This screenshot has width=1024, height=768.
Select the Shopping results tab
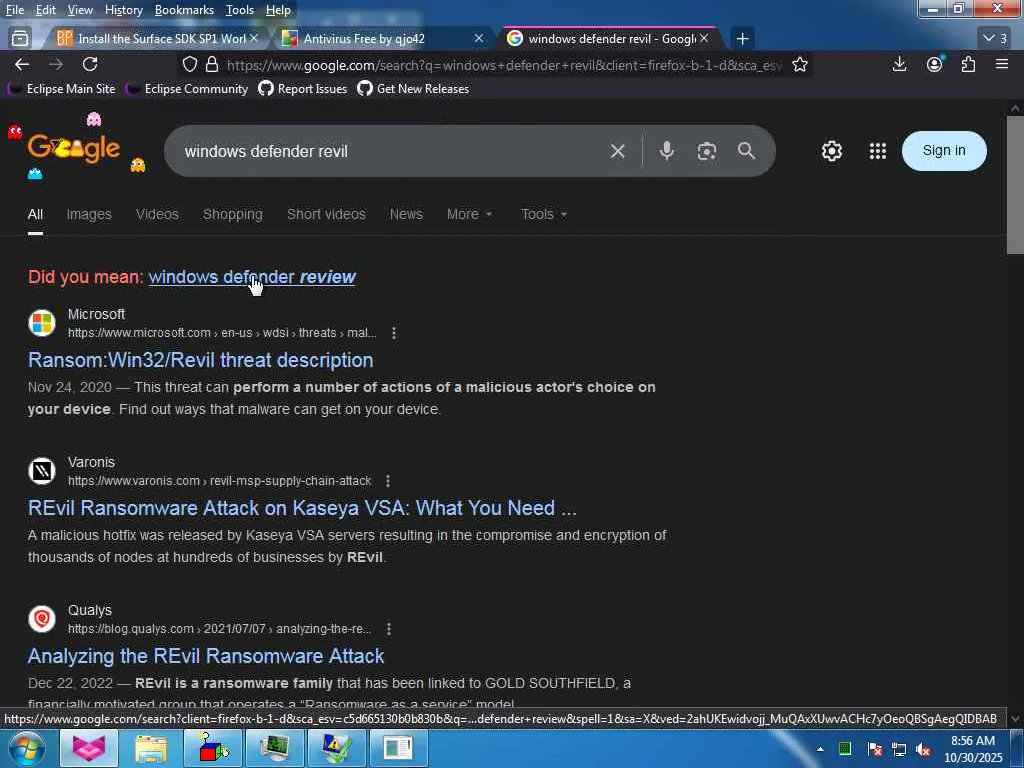tap(232, 214)
